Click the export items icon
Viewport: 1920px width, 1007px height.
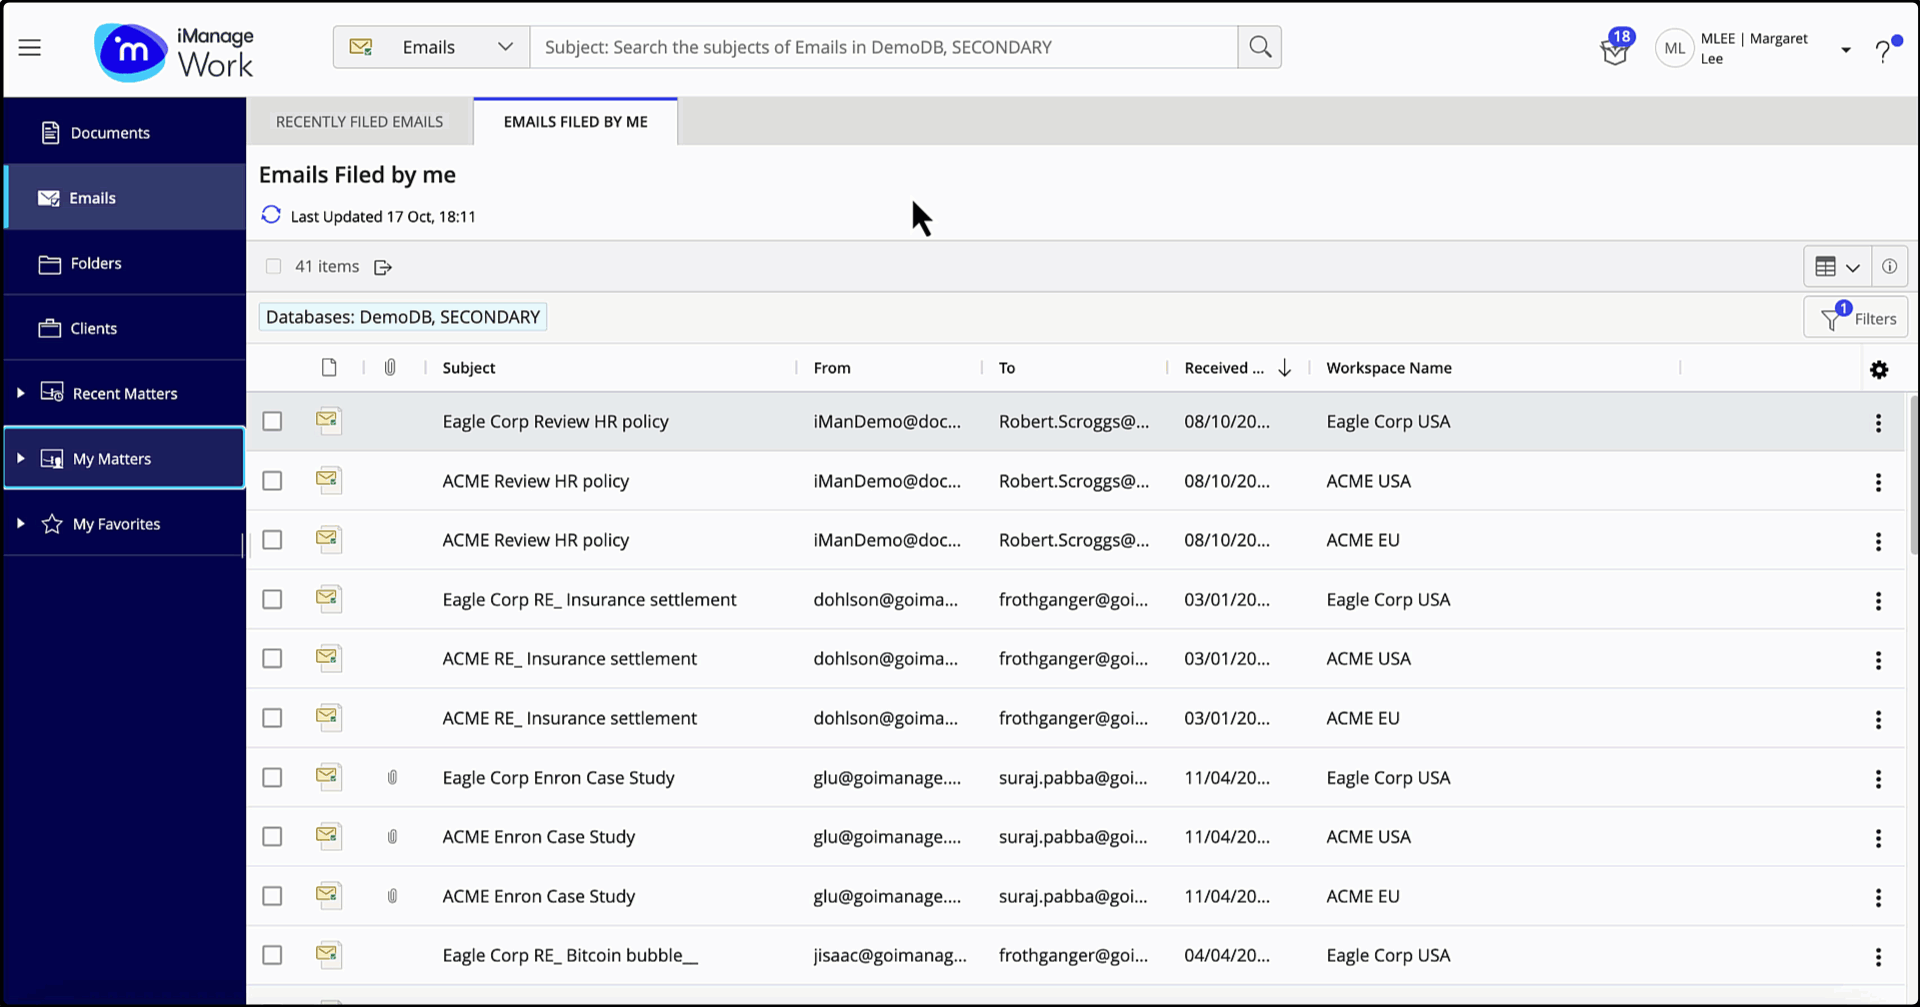pos(383,267)
